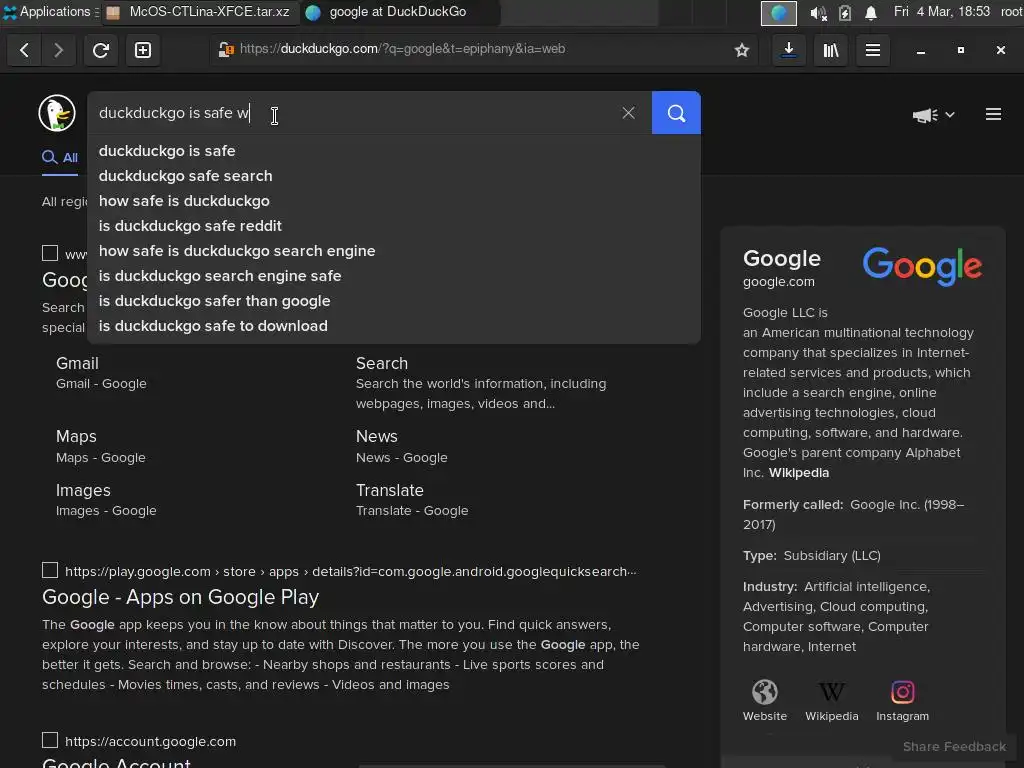Choose suggestion 'is duckduckgo safe reddit'

click(x=394, y=226)
